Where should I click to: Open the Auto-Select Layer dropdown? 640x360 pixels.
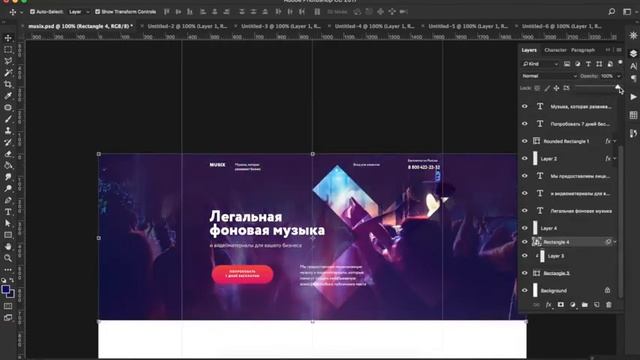pyautogui.click(x=79, y=12)
